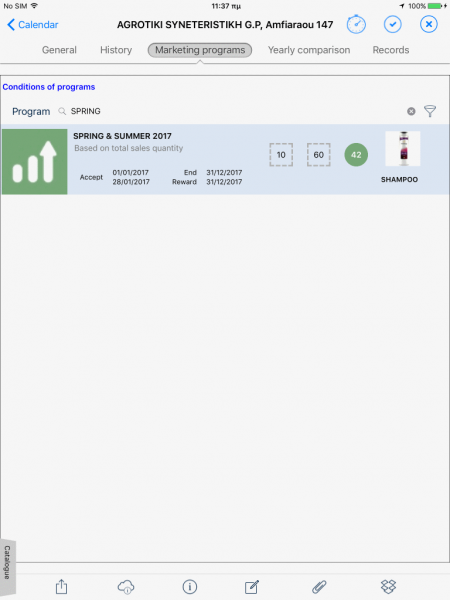Tap the Wi-Fi status icon

pos(34,6)
